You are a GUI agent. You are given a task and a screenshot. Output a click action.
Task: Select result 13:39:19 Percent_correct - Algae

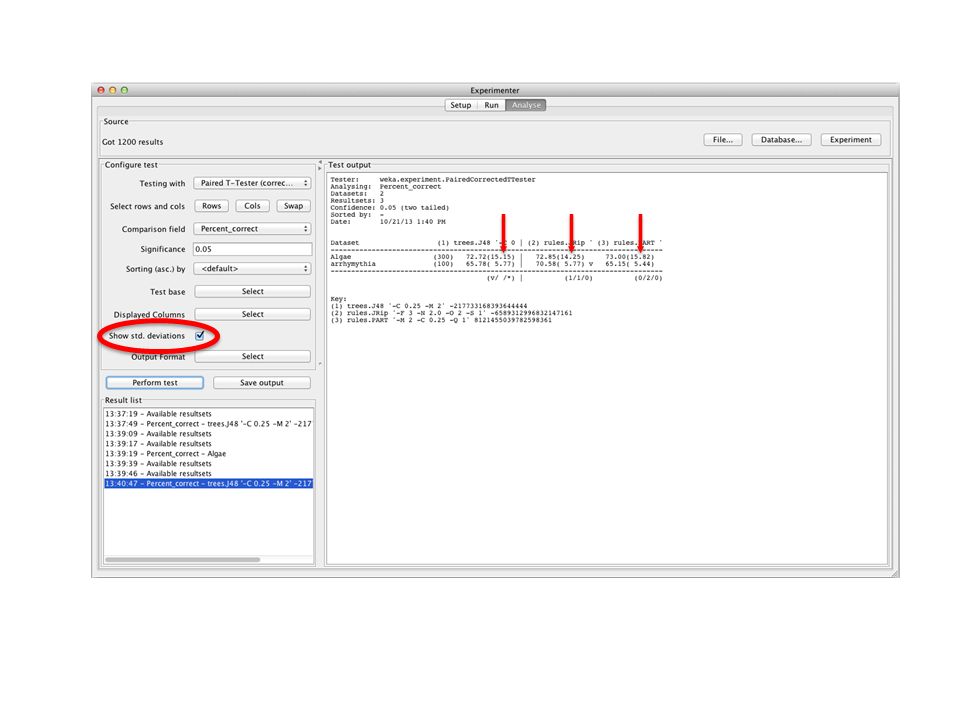[x=208, y=454]
